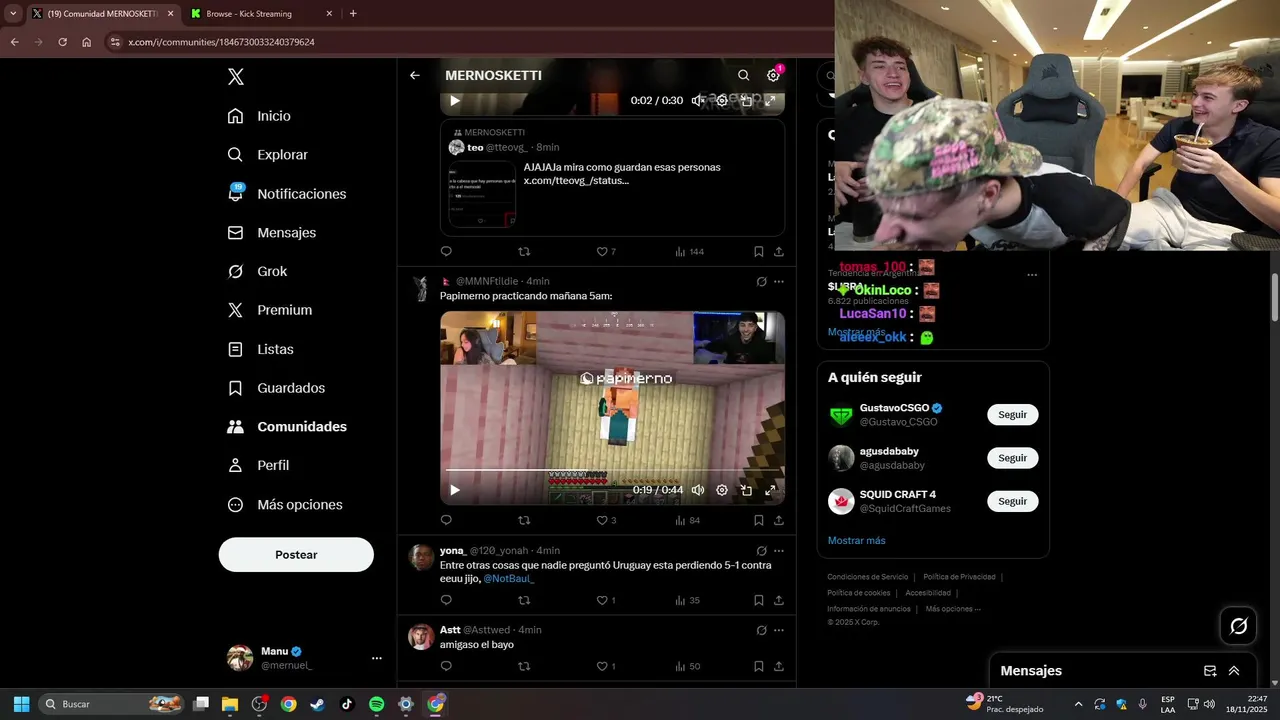Seek in the Papimerno video progress bar

point(612,470)
